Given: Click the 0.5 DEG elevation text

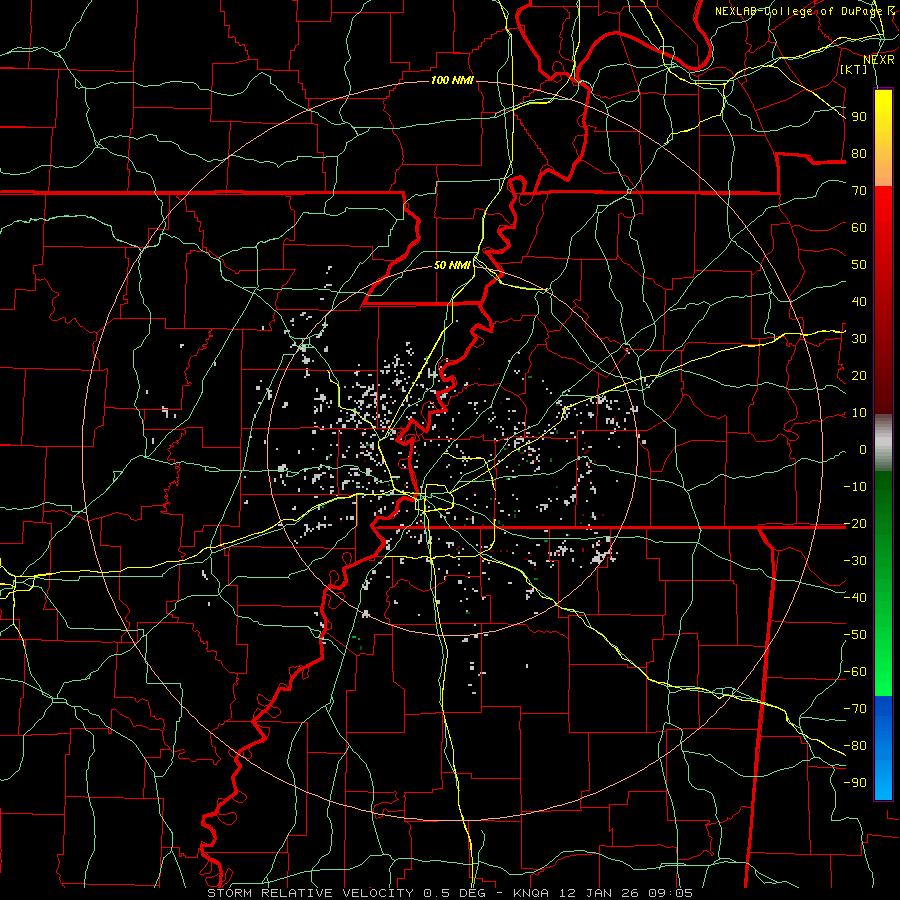Looking at the screenshot, I should click(455, 893).
